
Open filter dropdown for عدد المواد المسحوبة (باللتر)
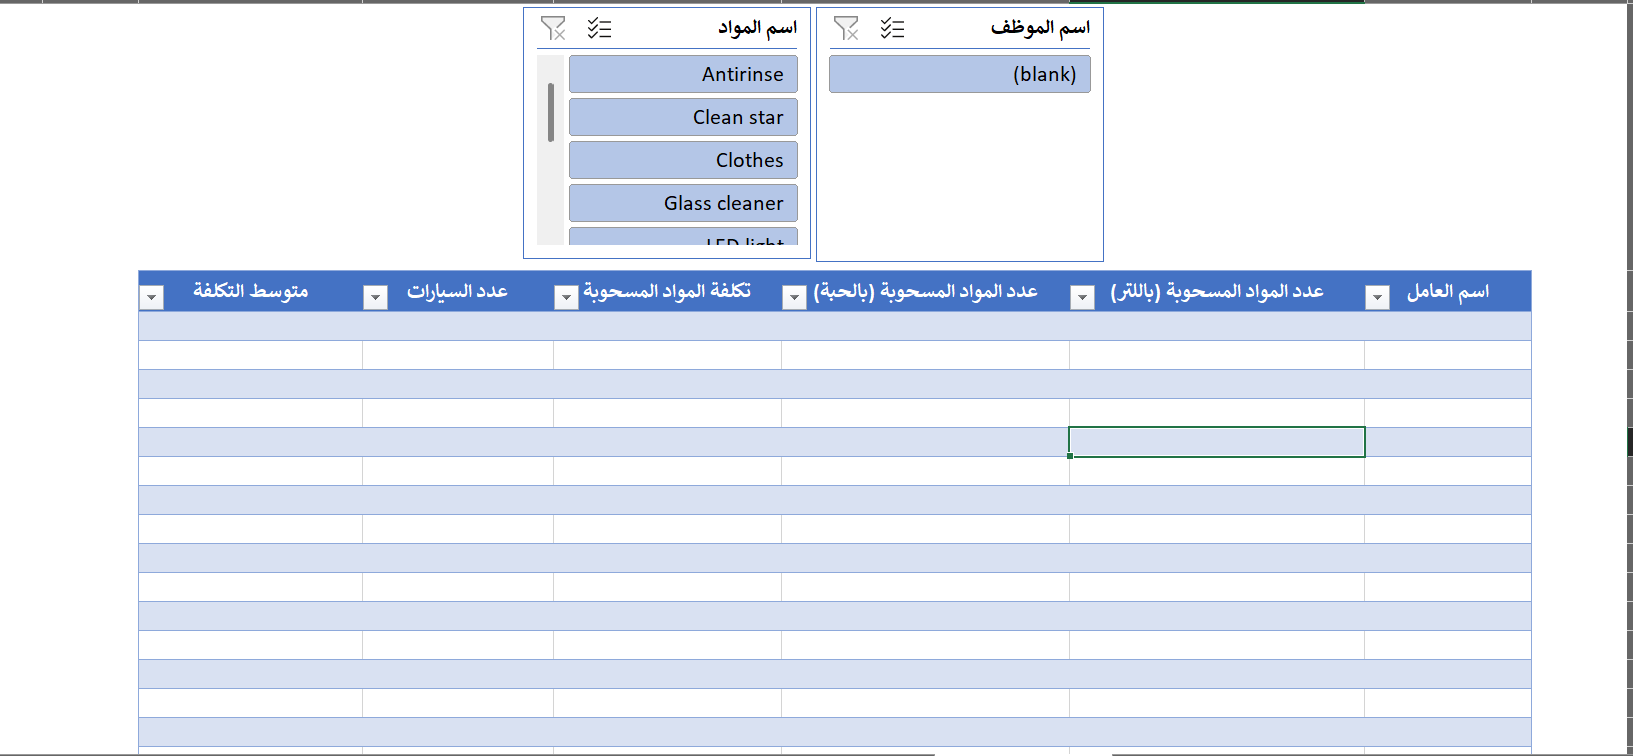[1083, 297]
